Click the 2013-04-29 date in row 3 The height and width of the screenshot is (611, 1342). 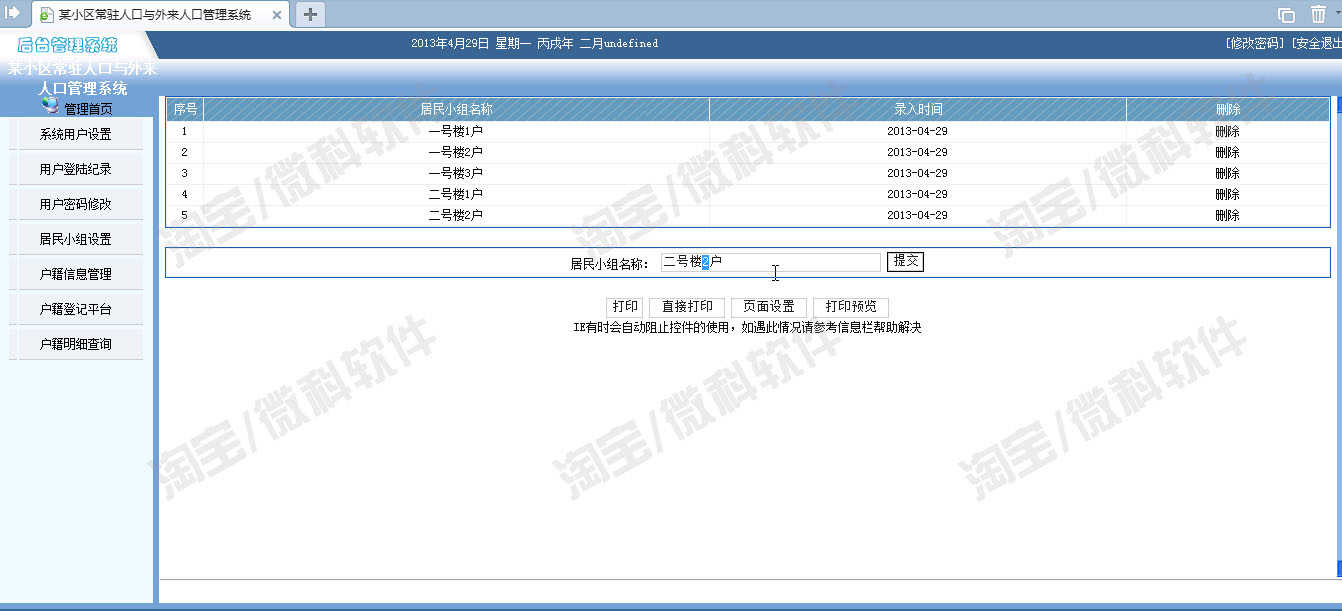tap(917, 173)
